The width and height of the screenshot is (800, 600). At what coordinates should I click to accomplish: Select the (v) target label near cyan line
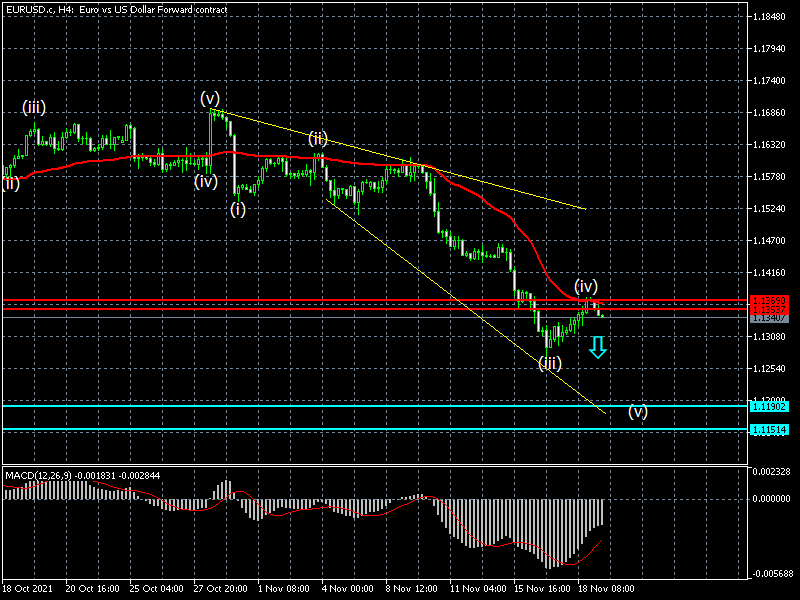[637, 411]
